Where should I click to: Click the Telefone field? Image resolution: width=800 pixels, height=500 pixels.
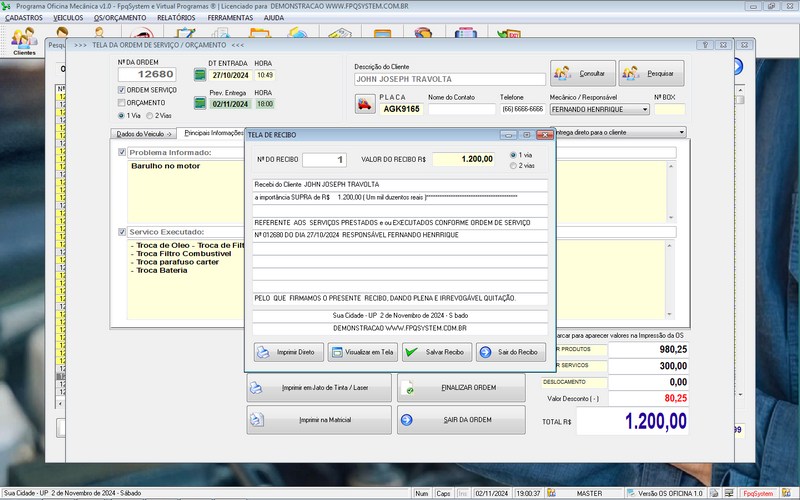click(x=522, y=109)
